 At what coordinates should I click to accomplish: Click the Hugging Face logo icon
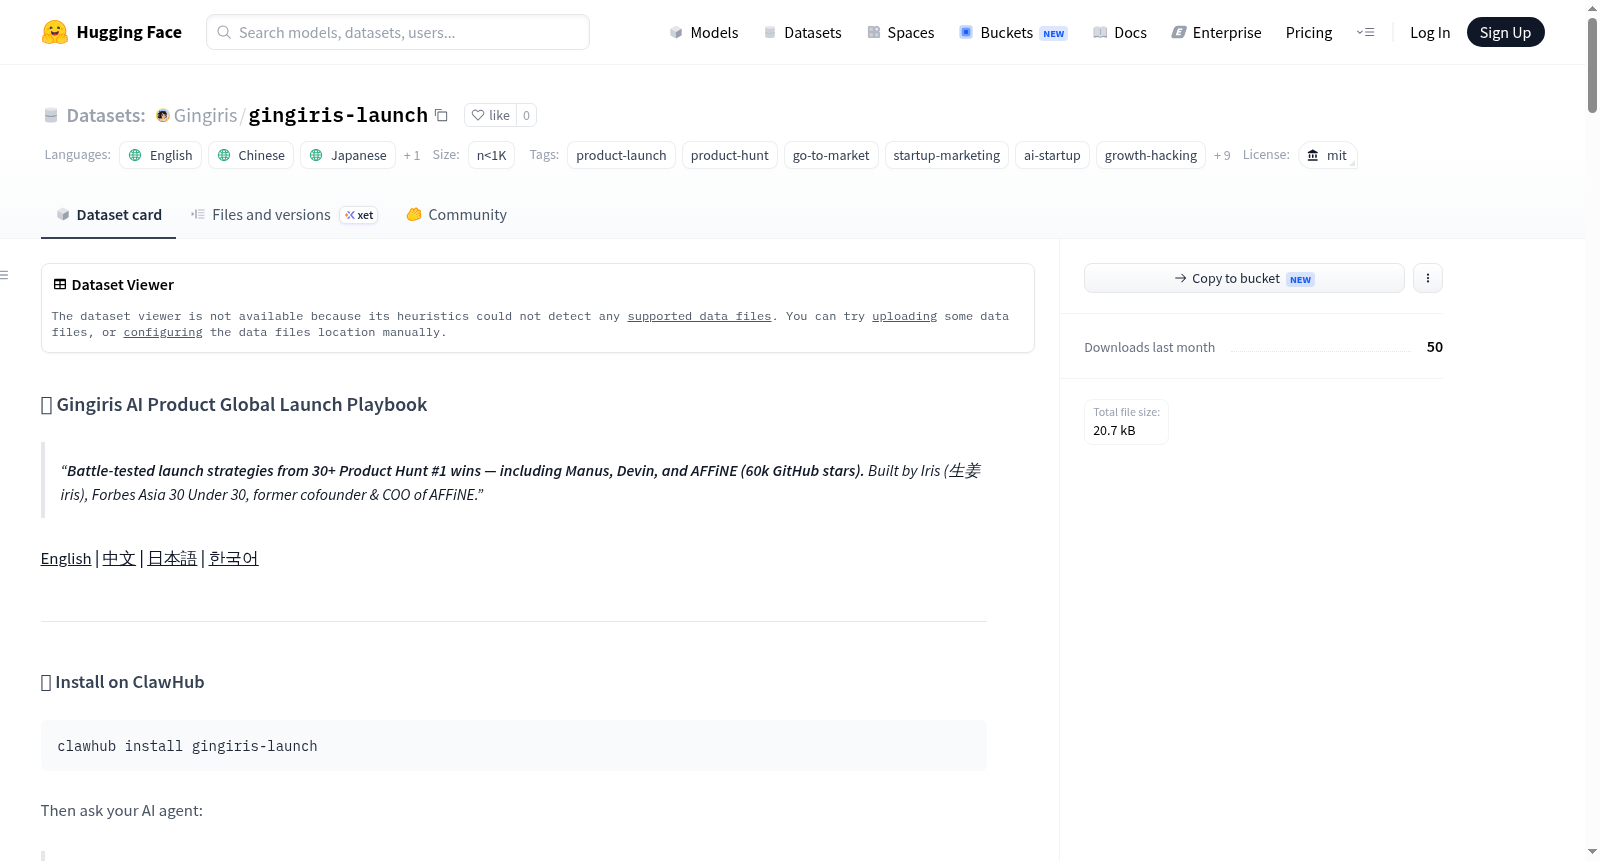click(x=55, y=32)
